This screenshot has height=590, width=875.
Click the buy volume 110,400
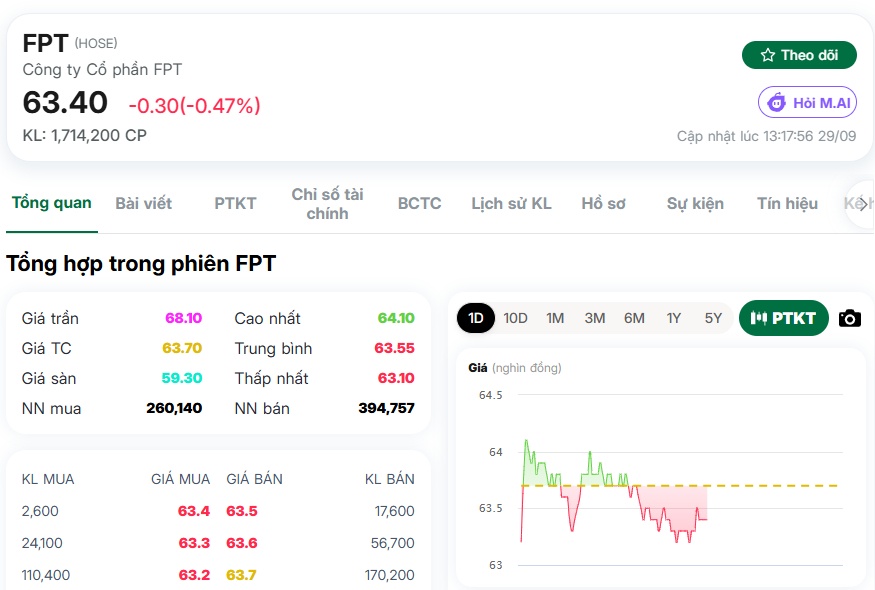pyautogui.click(x=46, y=575)
